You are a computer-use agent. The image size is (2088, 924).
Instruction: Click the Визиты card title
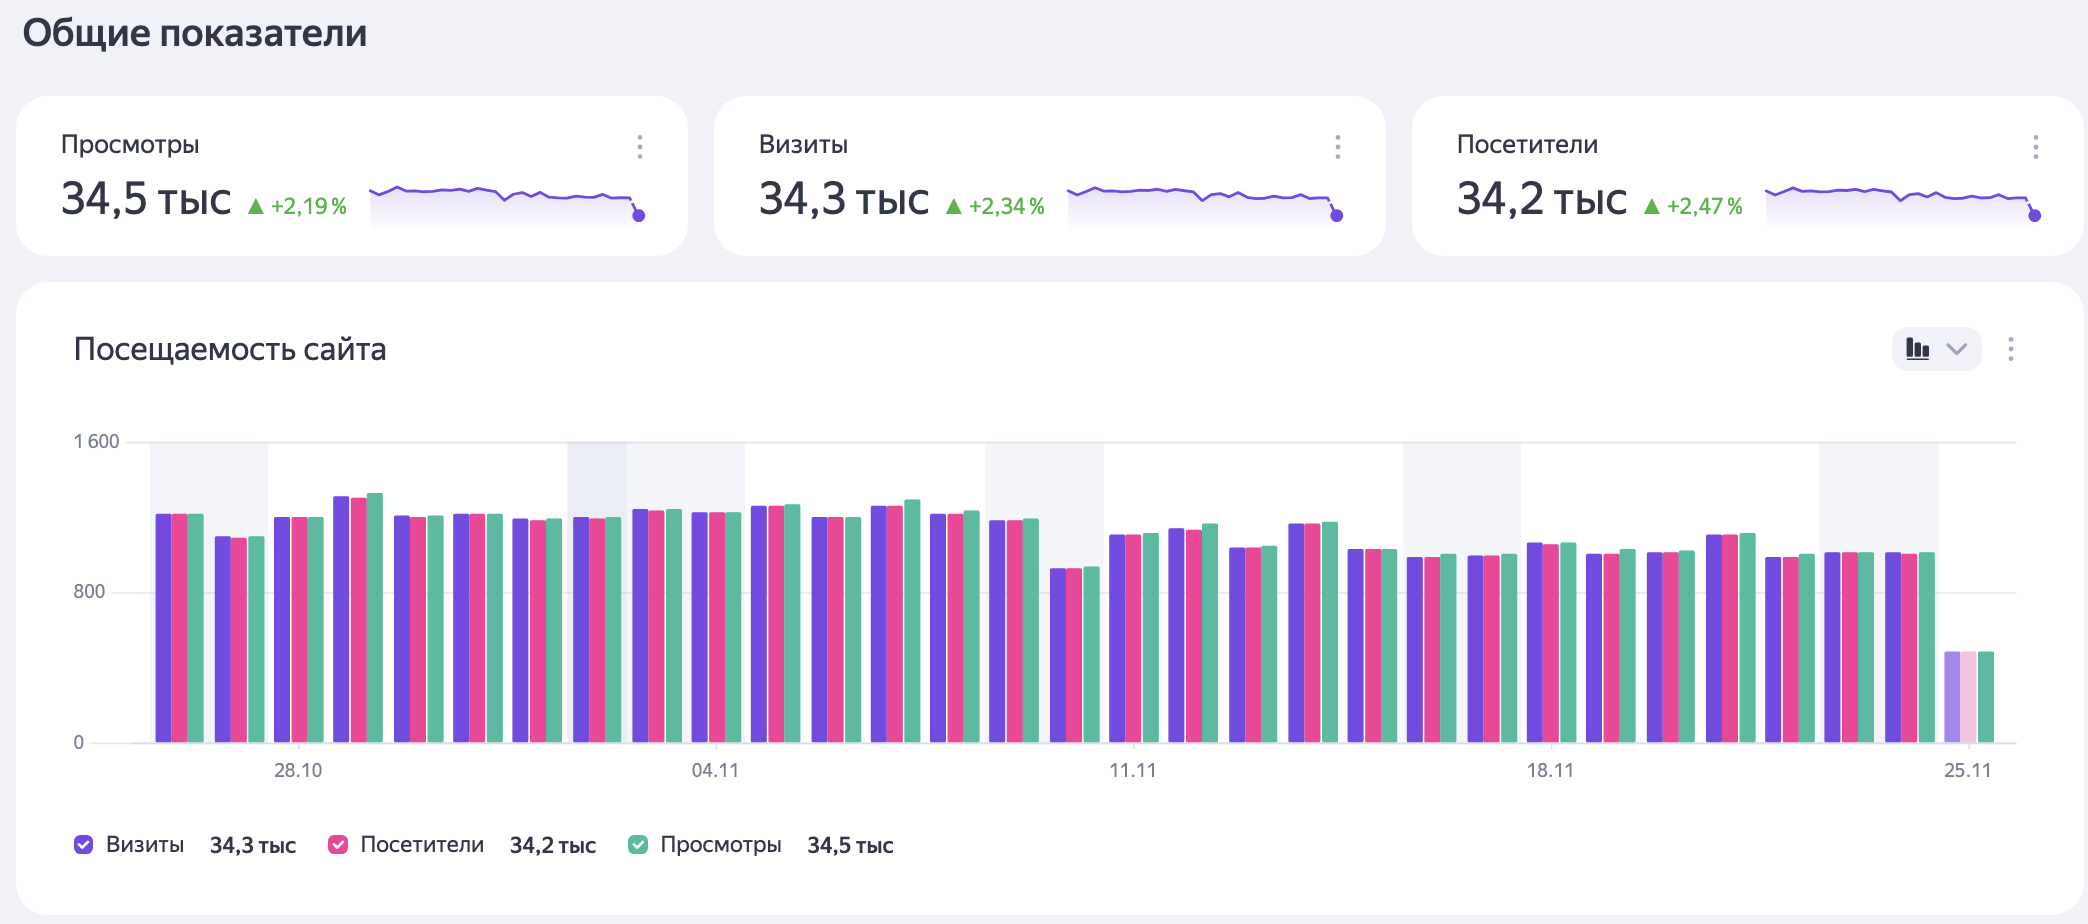[x=803, y=145]
